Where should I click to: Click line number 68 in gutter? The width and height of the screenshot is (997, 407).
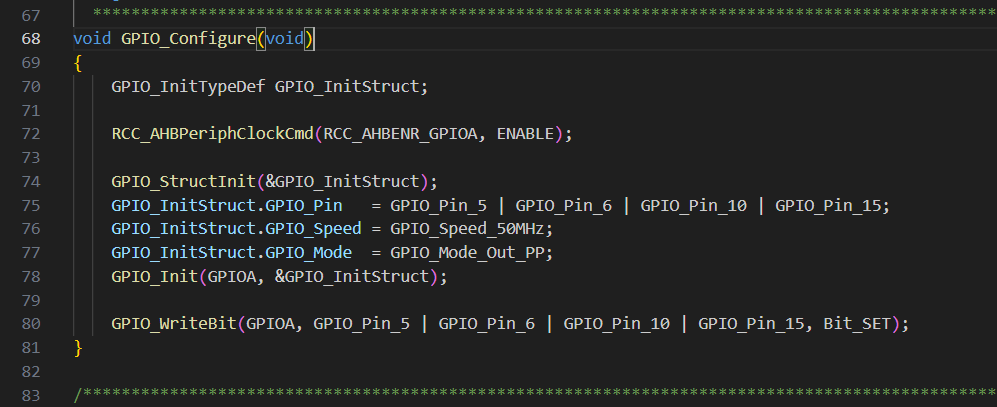click(x=30, y=39)
